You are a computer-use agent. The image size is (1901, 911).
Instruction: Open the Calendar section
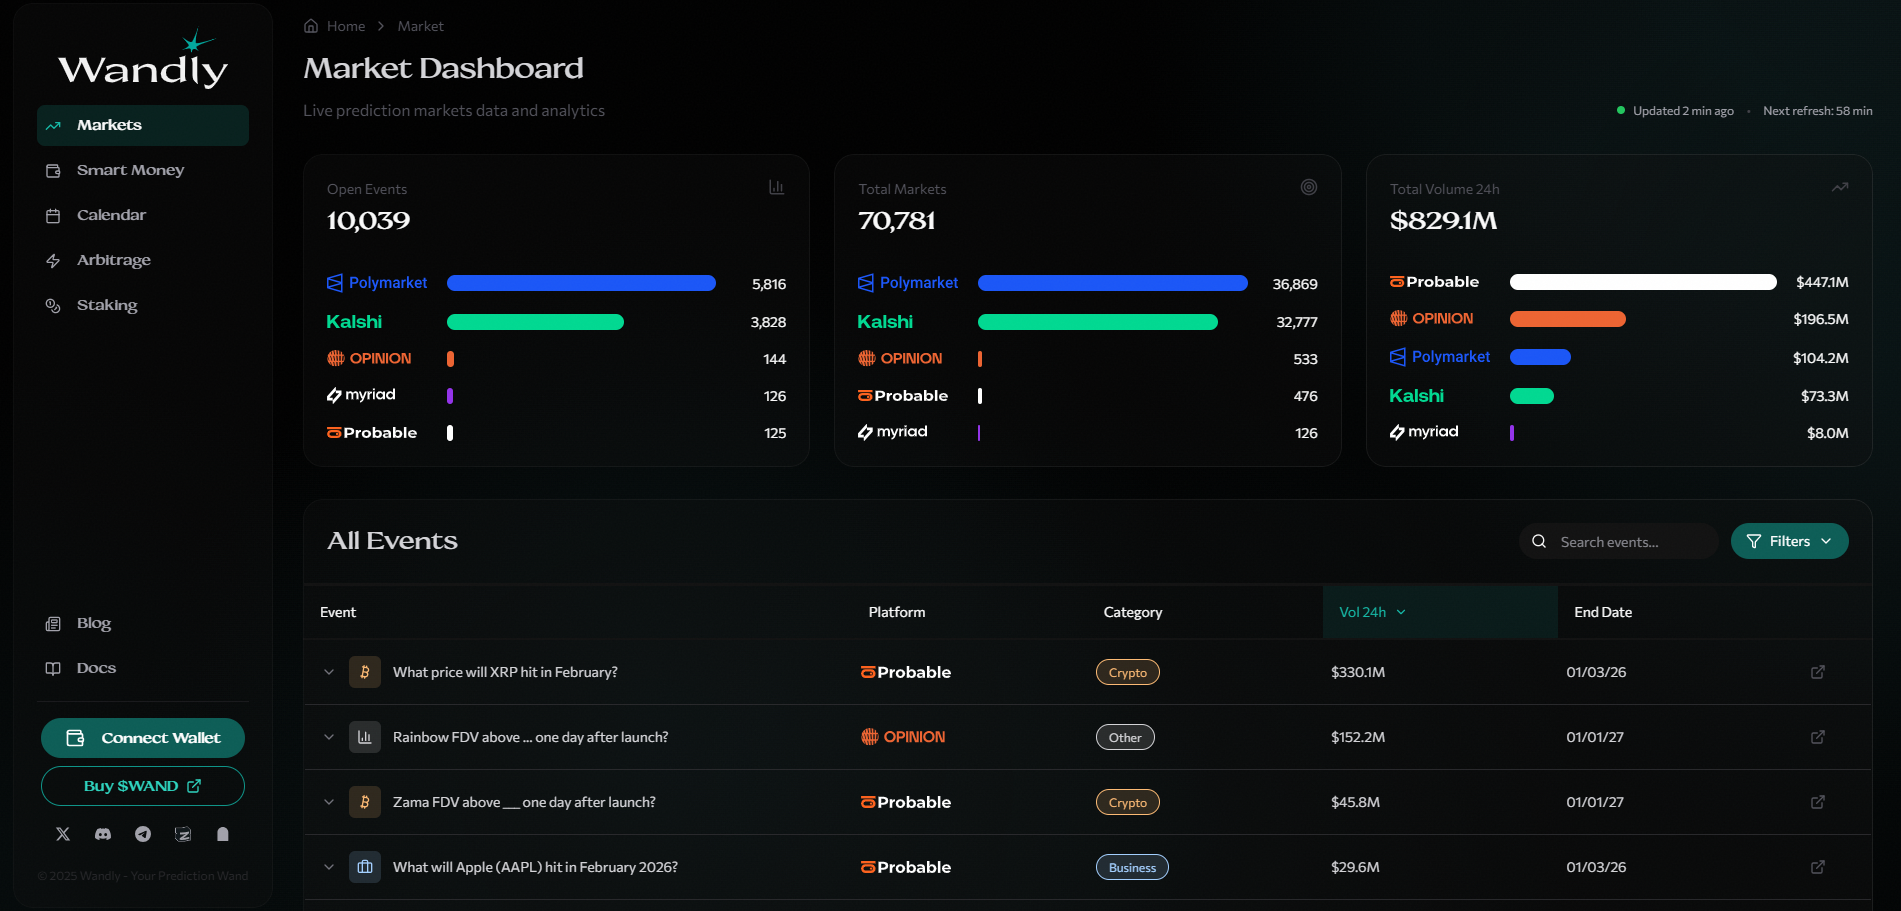(111, 215)
